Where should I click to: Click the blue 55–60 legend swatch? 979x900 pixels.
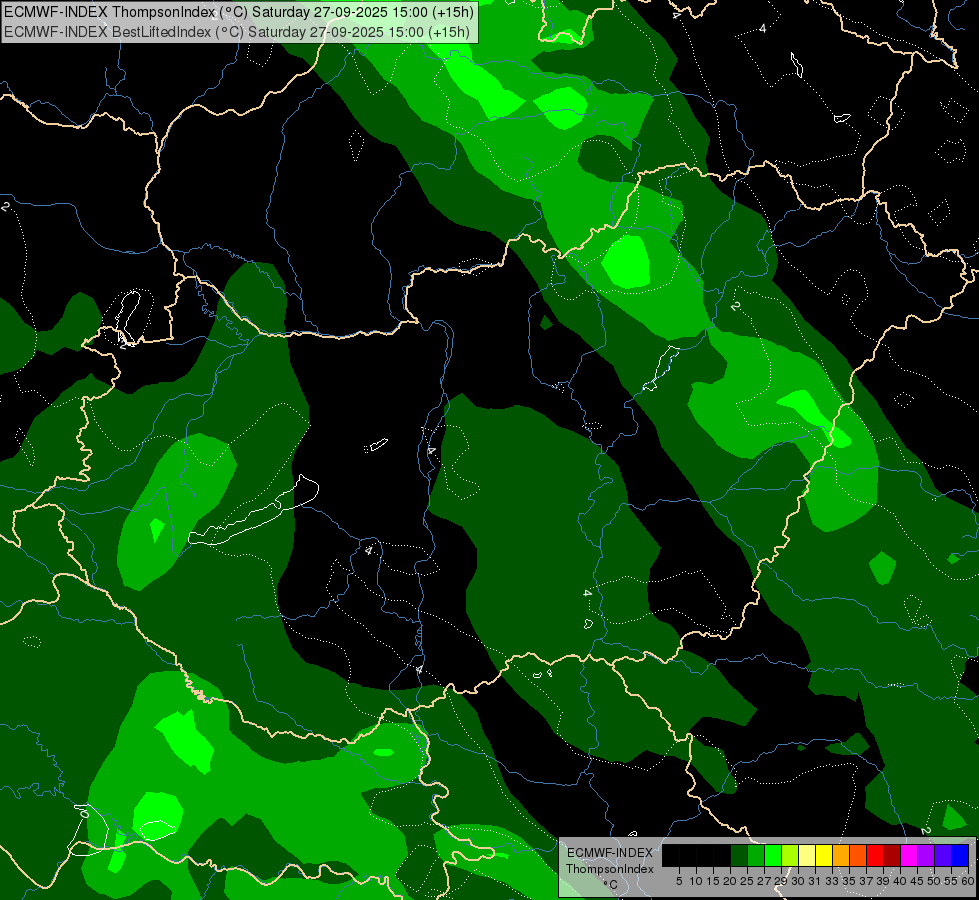tap(960, 855)
